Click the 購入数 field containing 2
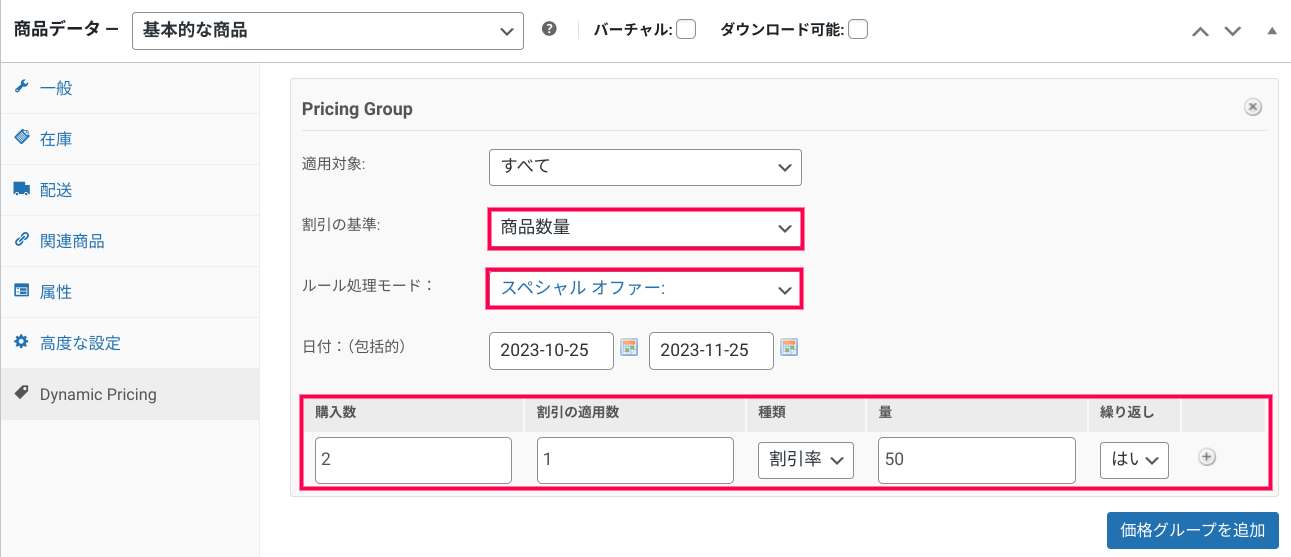1291x557 pixels. coord(413,460)
